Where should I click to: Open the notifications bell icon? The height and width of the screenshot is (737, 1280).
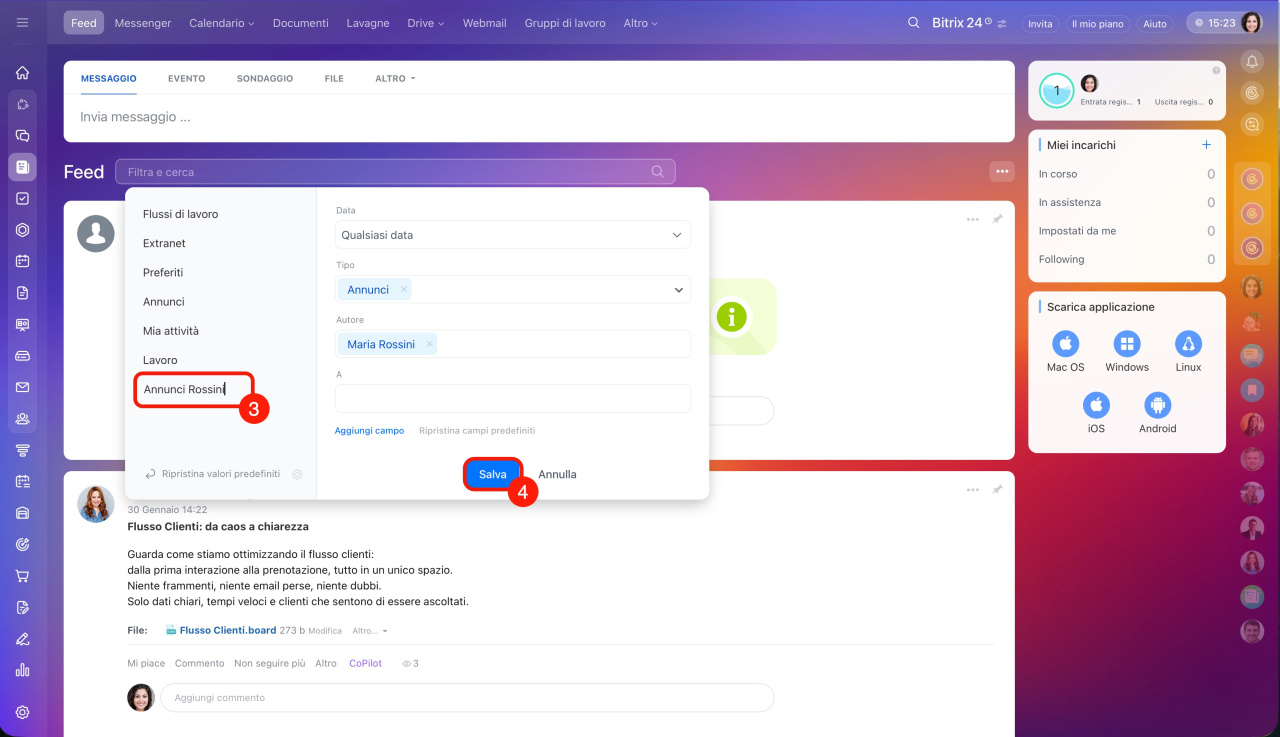pyautogui.click(x=1251, y=62)
